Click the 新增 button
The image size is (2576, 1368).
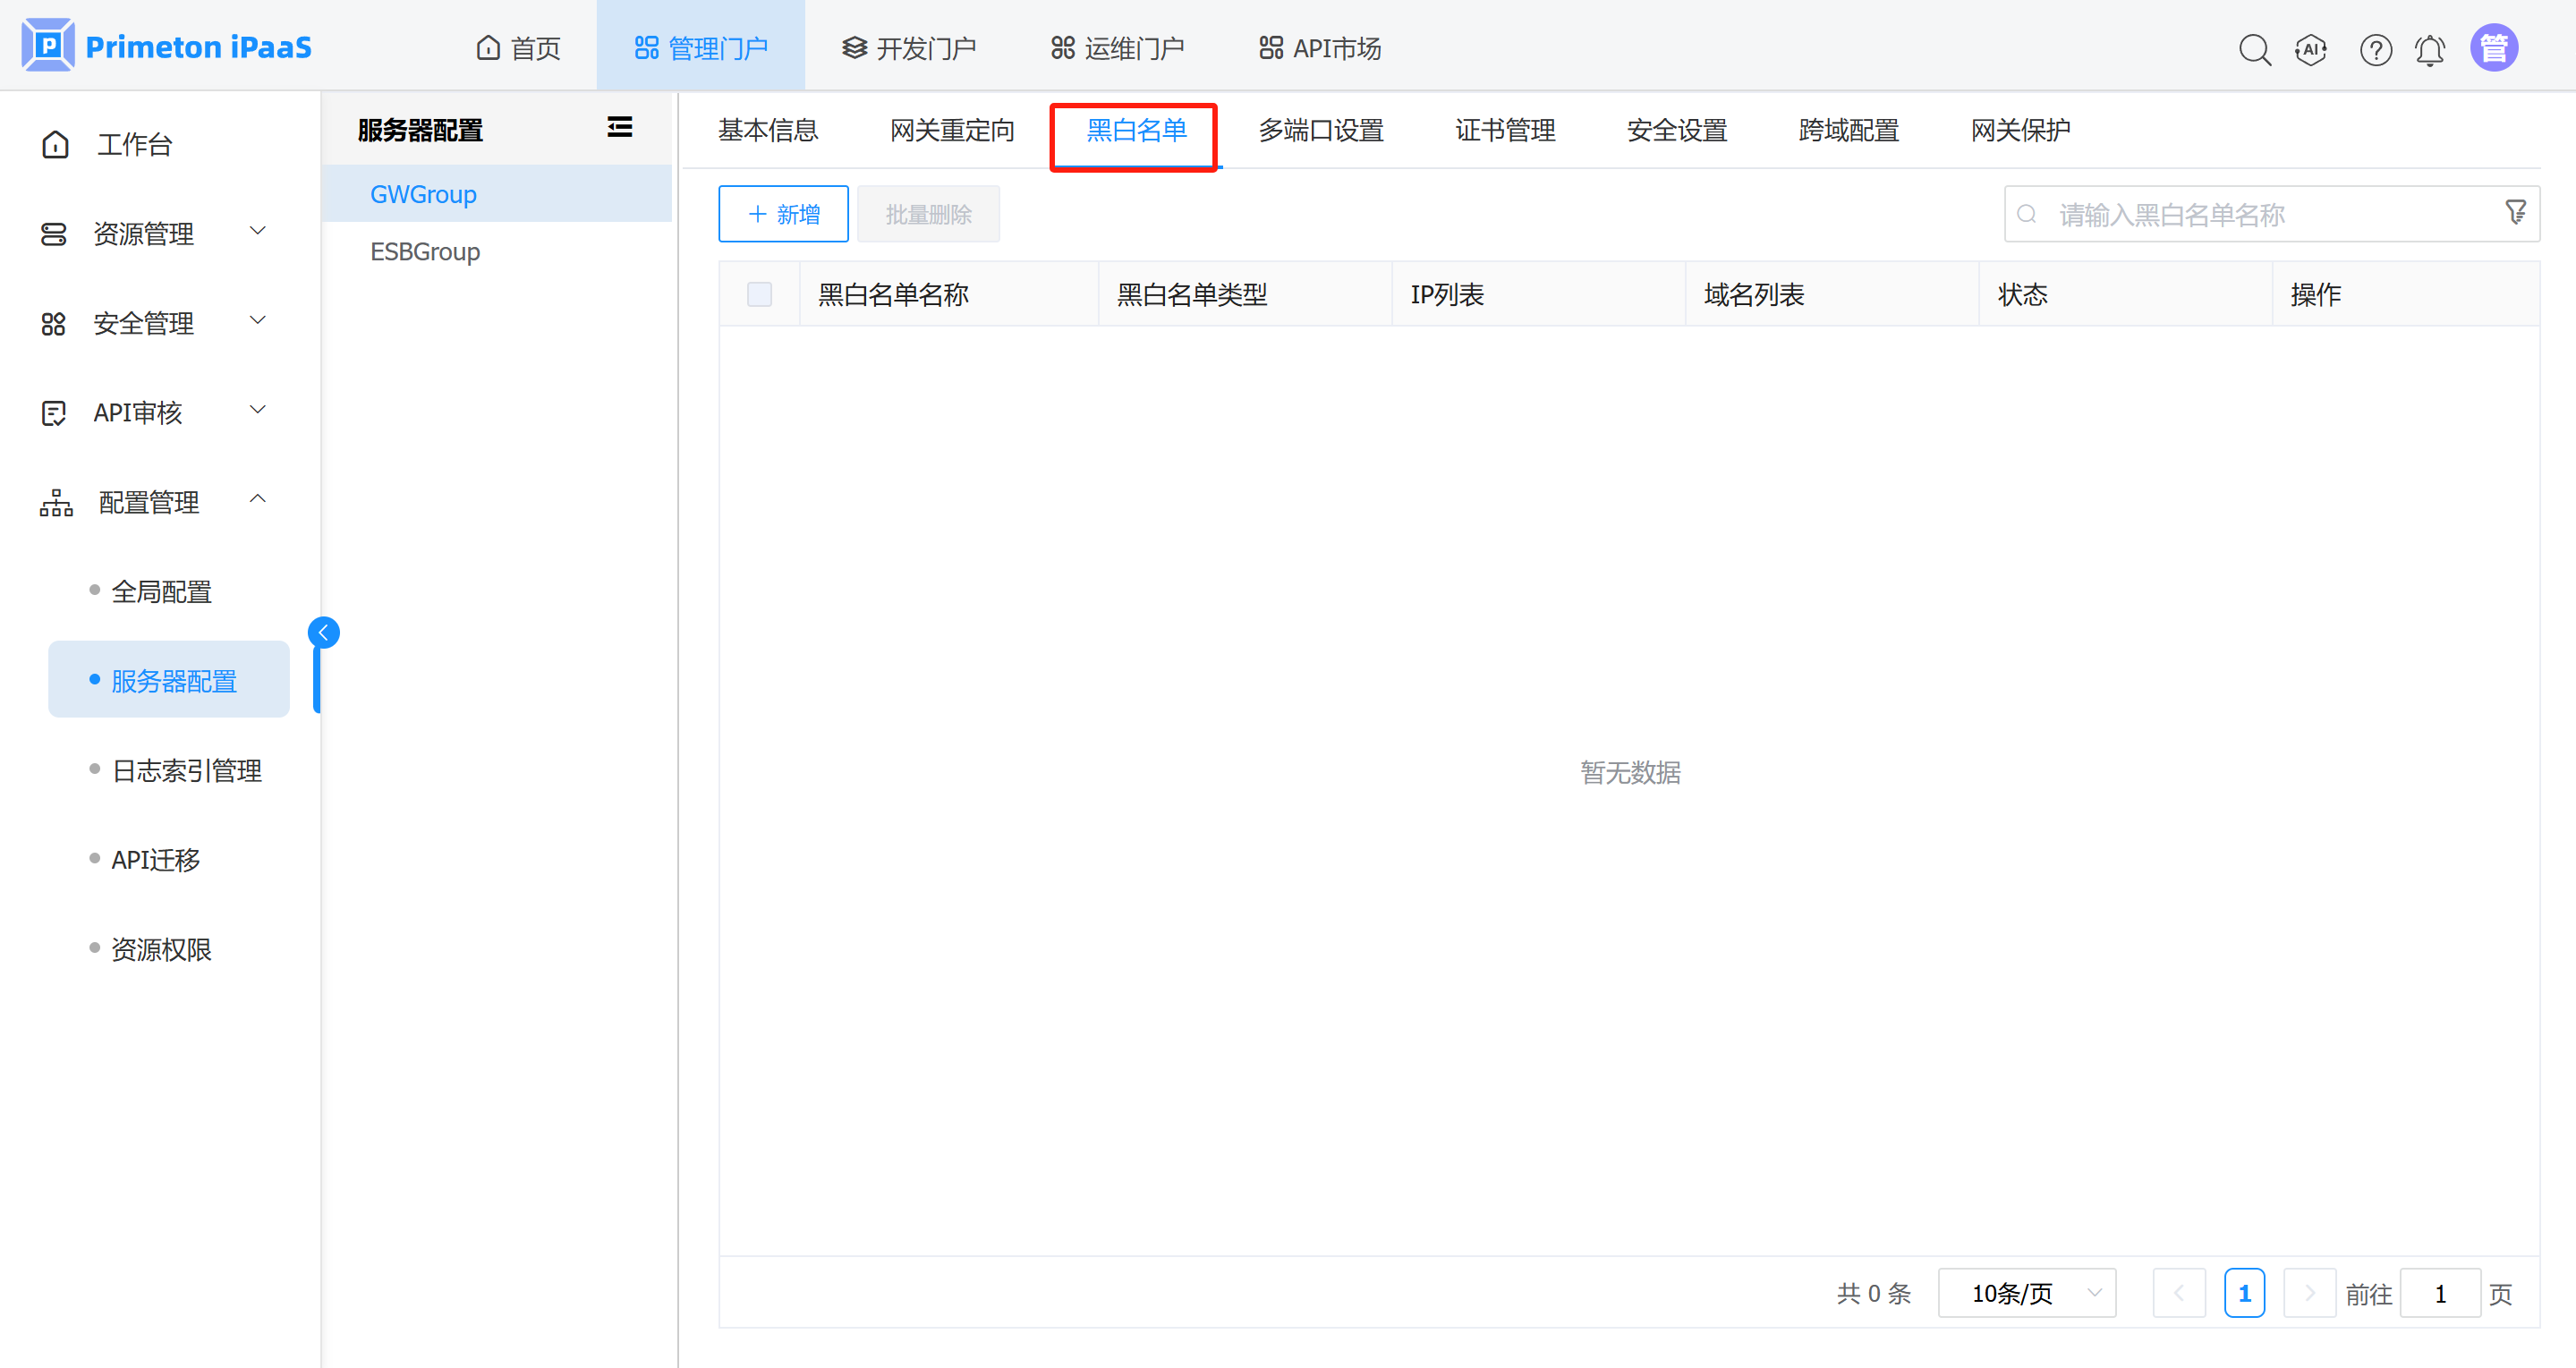coord(783,214)
